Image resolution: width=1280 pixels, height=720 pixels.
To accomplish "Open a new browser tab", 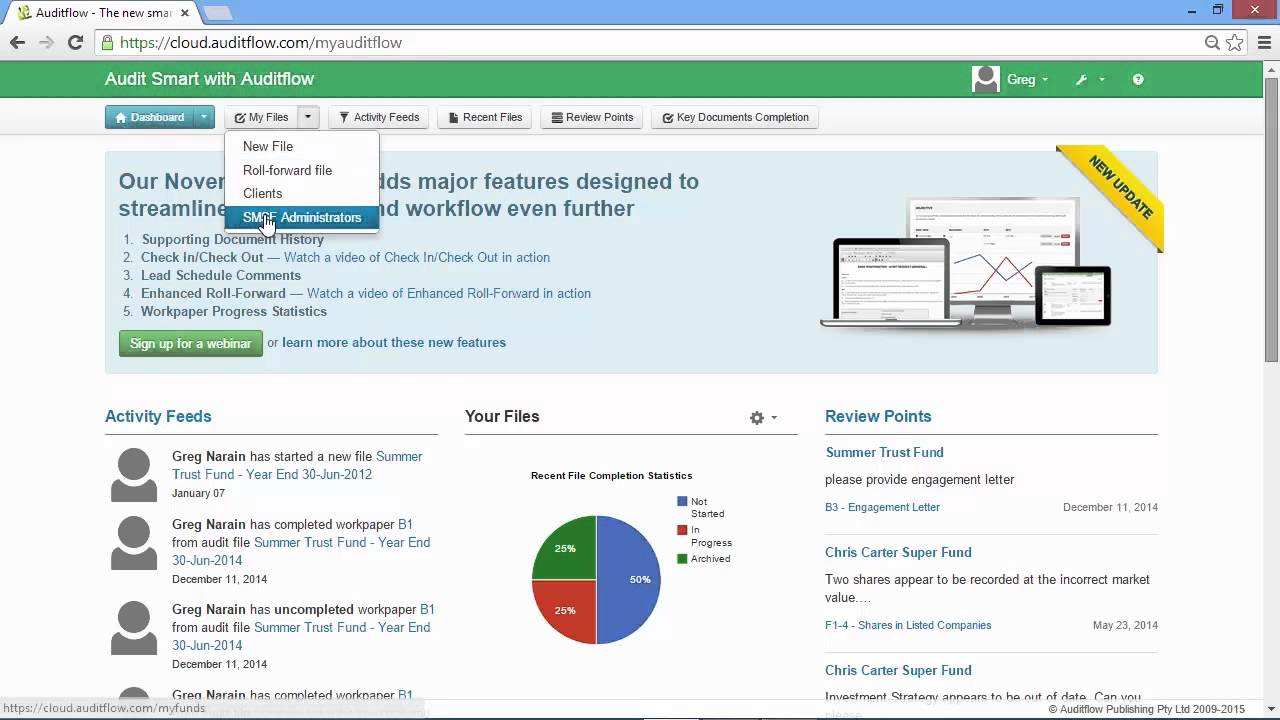I will 217,13.
